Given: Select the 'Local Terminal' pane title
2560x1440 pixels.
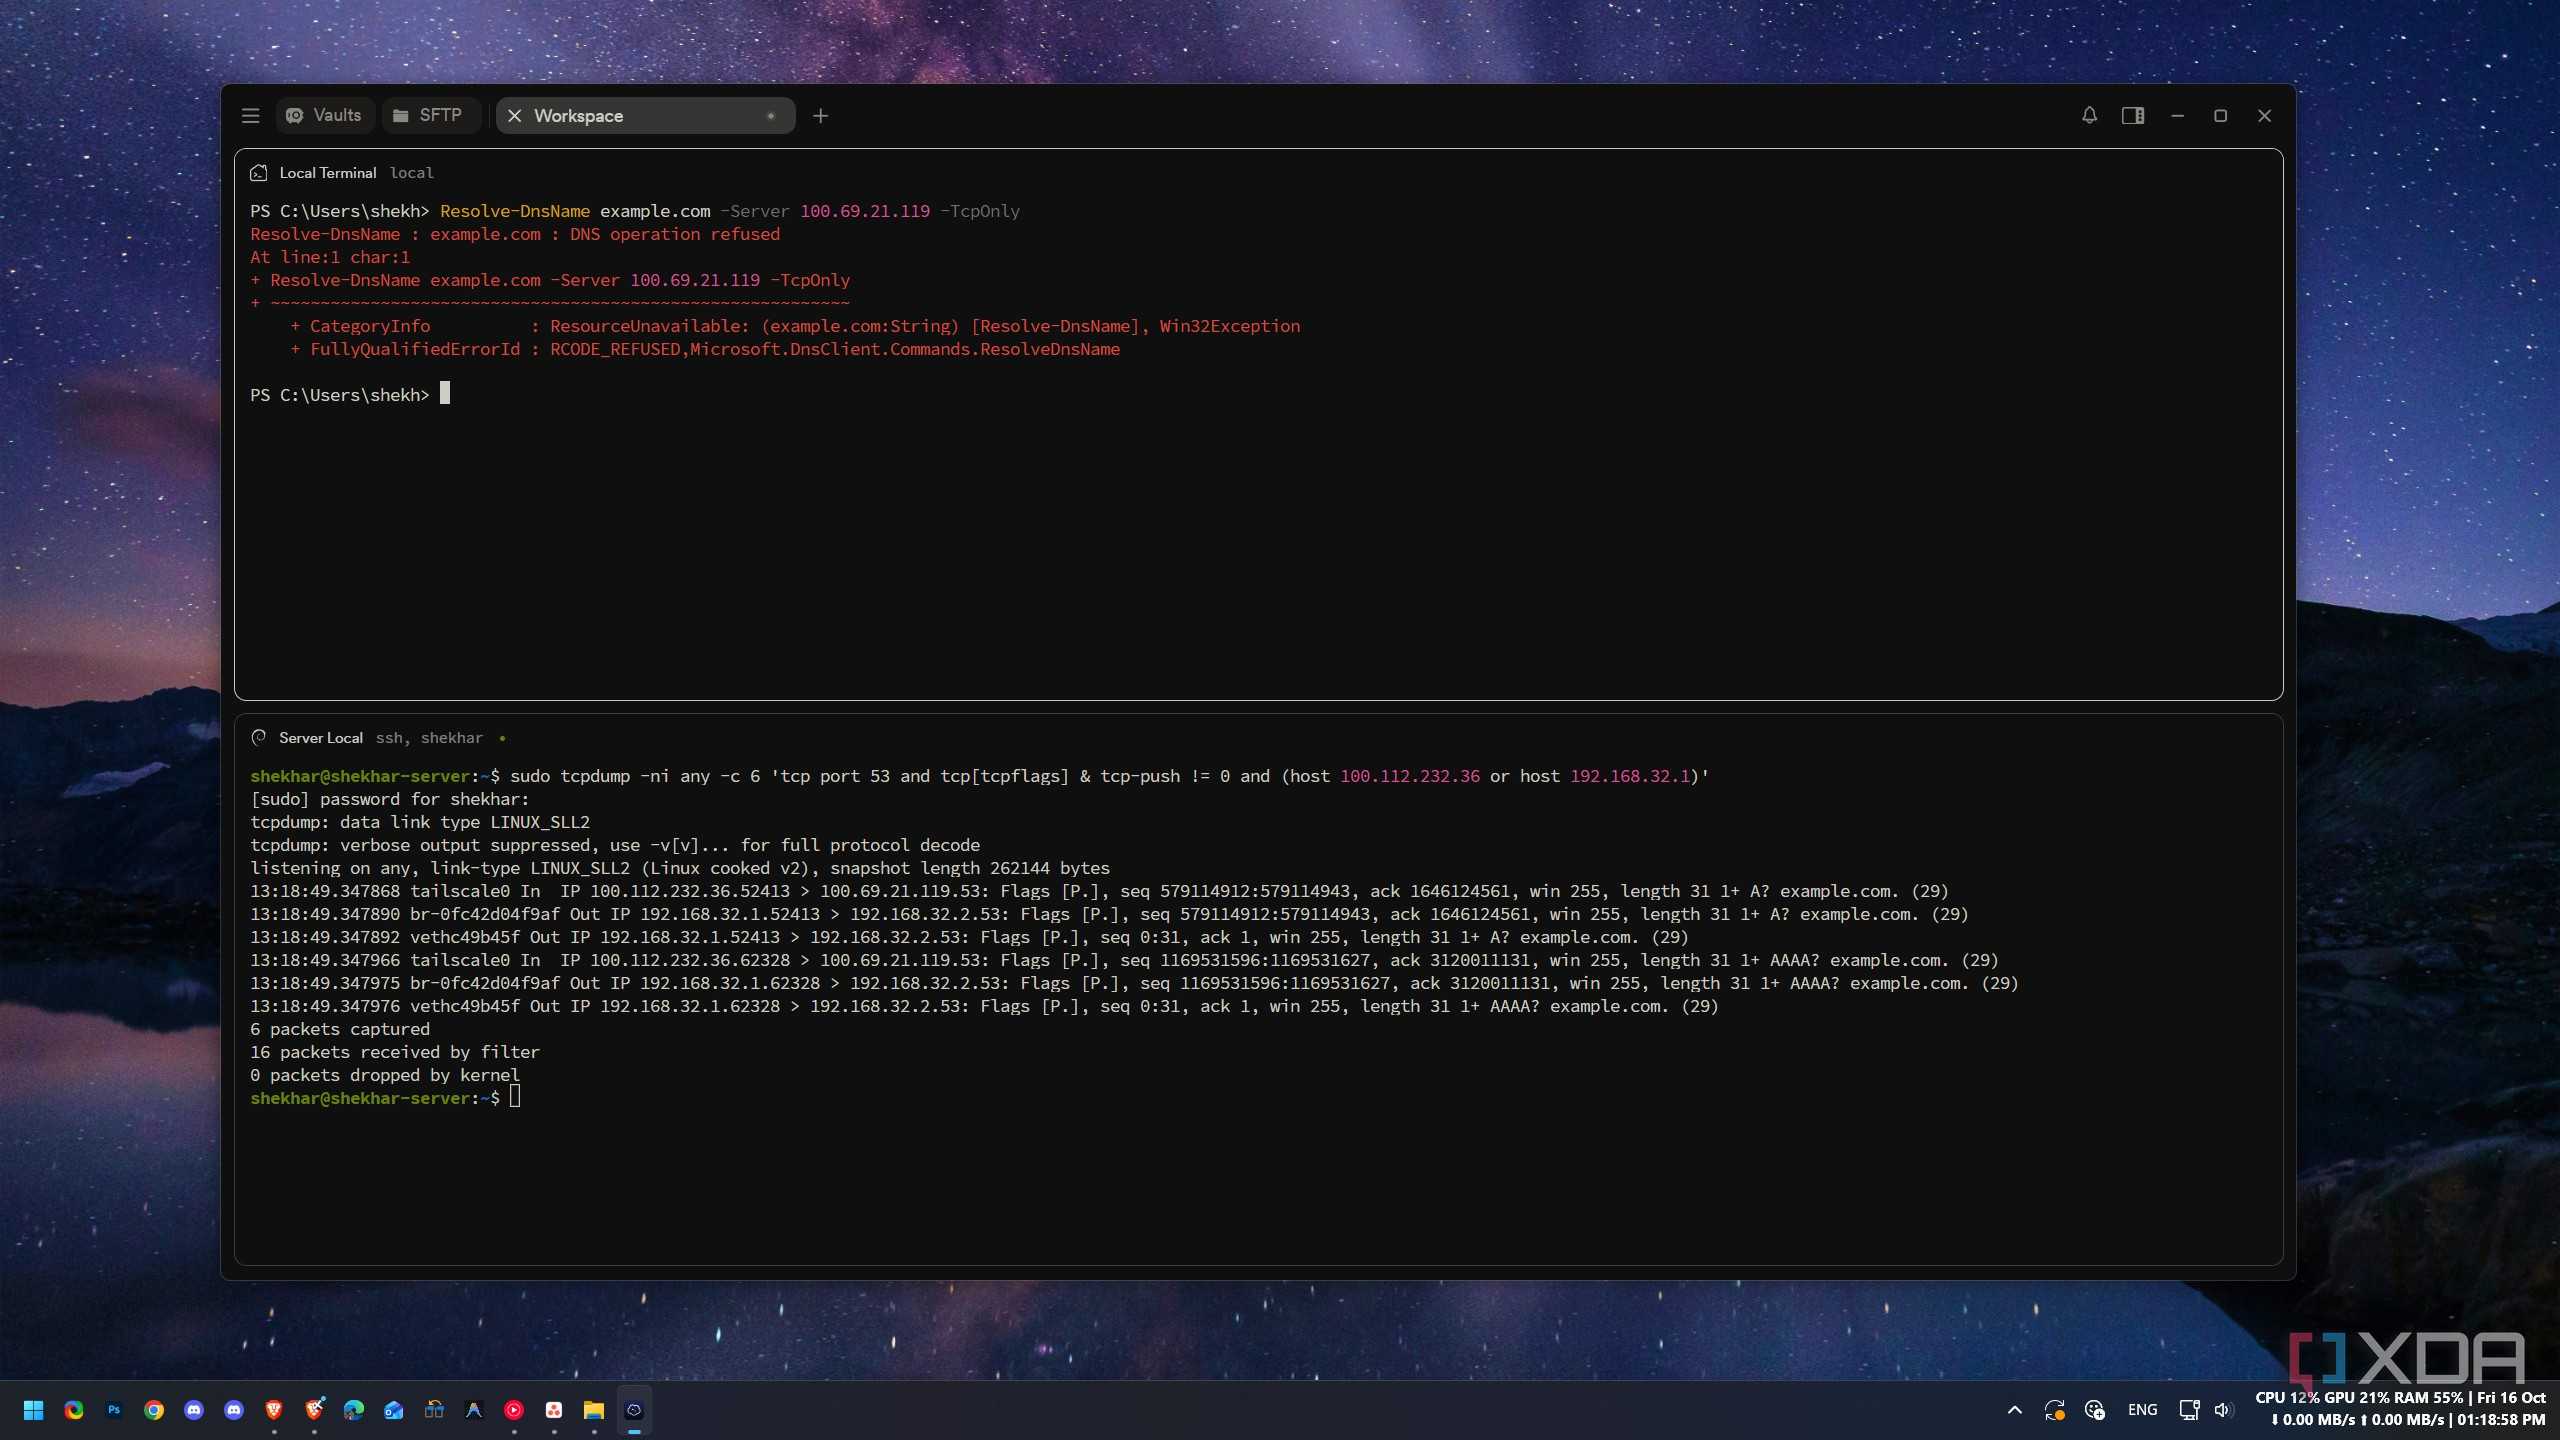Looking at the screenshot, I should pyautogui.click(x=328, y=173).
